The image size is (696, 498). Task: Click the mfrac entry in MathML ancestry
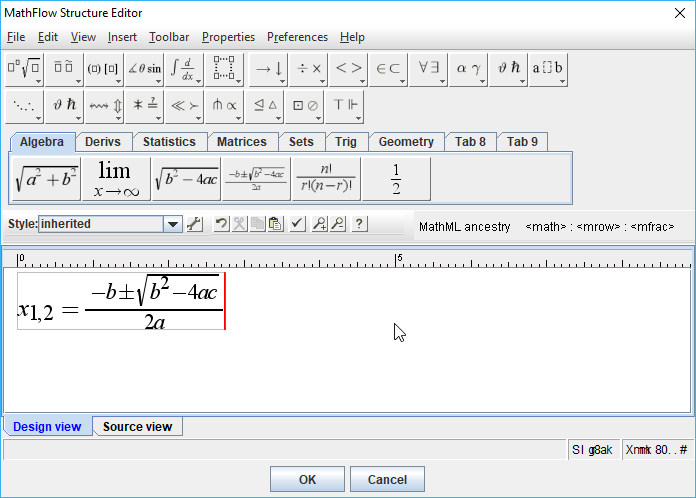point(652,227)
